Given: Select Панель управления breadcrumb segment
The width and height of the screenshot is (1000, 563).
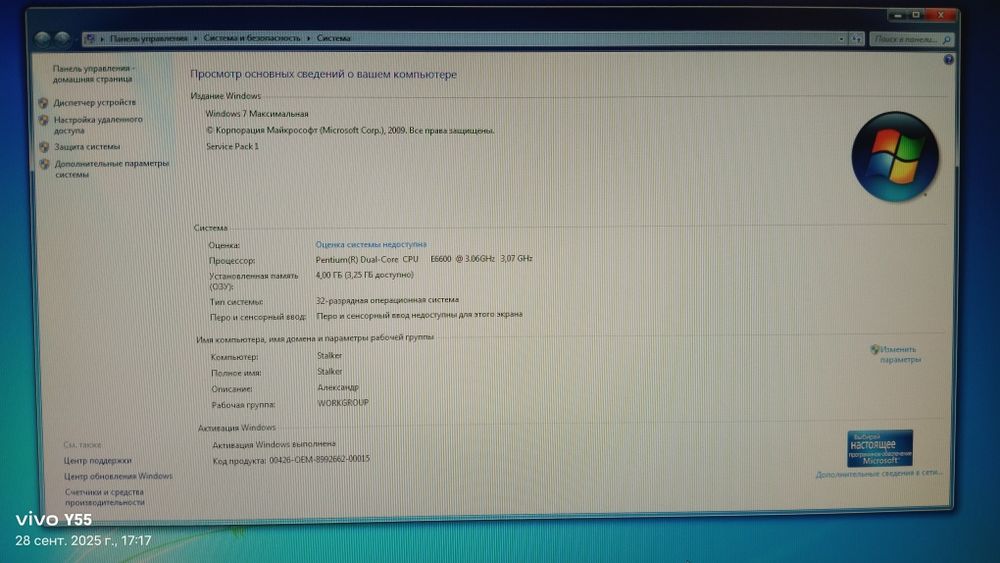Looking at the screenshot, I should (149, 38).
